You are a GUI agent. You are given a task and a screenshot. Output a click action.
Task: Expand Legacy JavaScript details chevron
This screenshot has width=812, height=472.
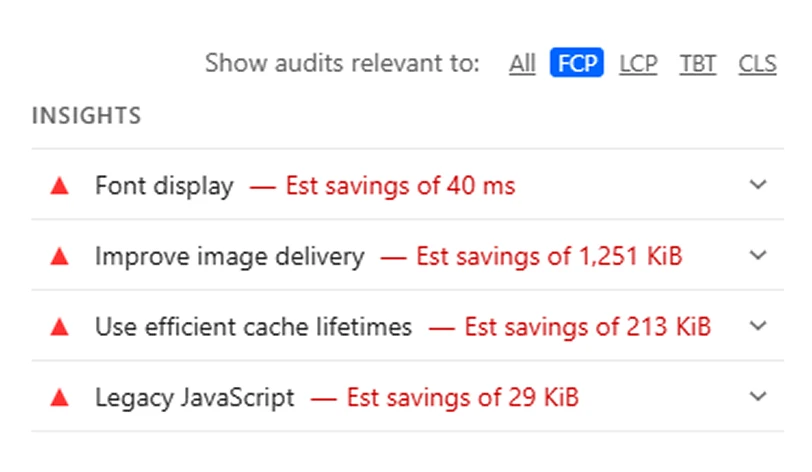click(x=758, y=397)
